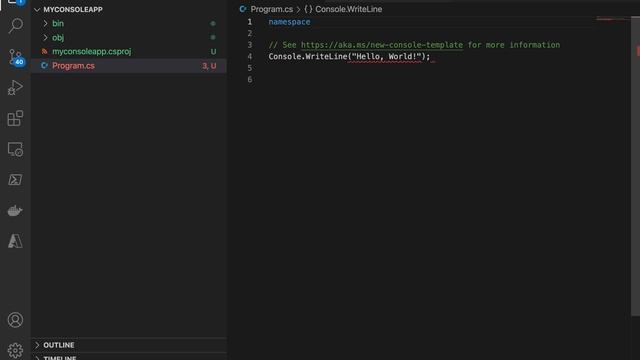Click Console.WriteLine breadcrumb segment

coord(349,9)
